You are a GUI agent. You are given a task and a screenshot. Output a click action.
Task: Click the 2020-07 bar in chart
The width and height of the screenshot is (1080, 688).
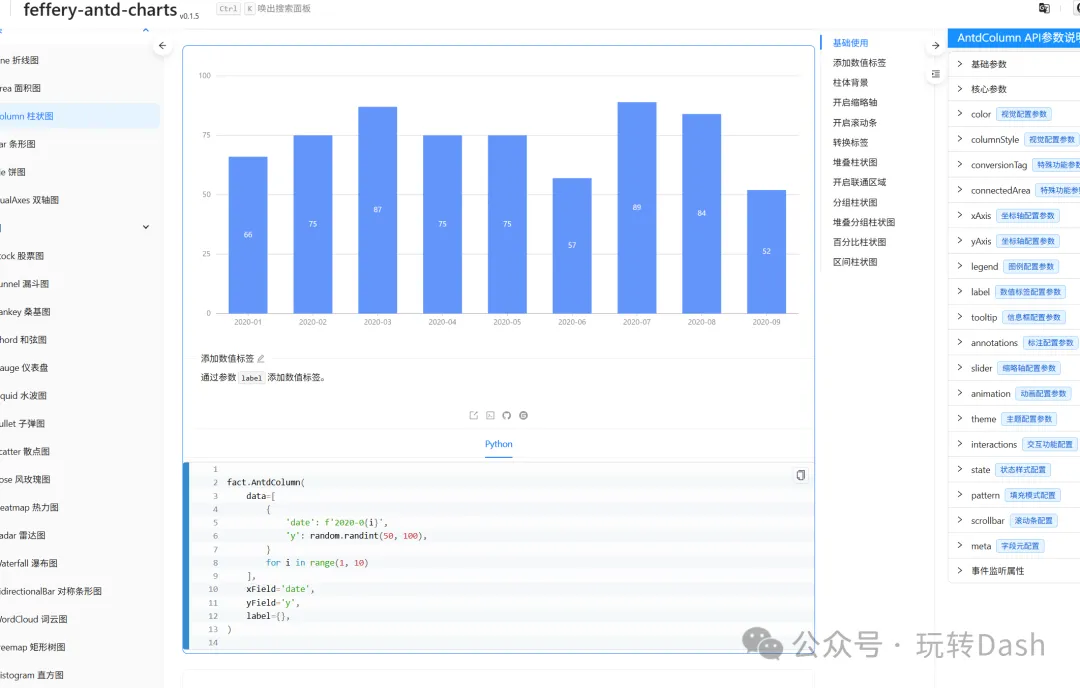tap(637, 207)
